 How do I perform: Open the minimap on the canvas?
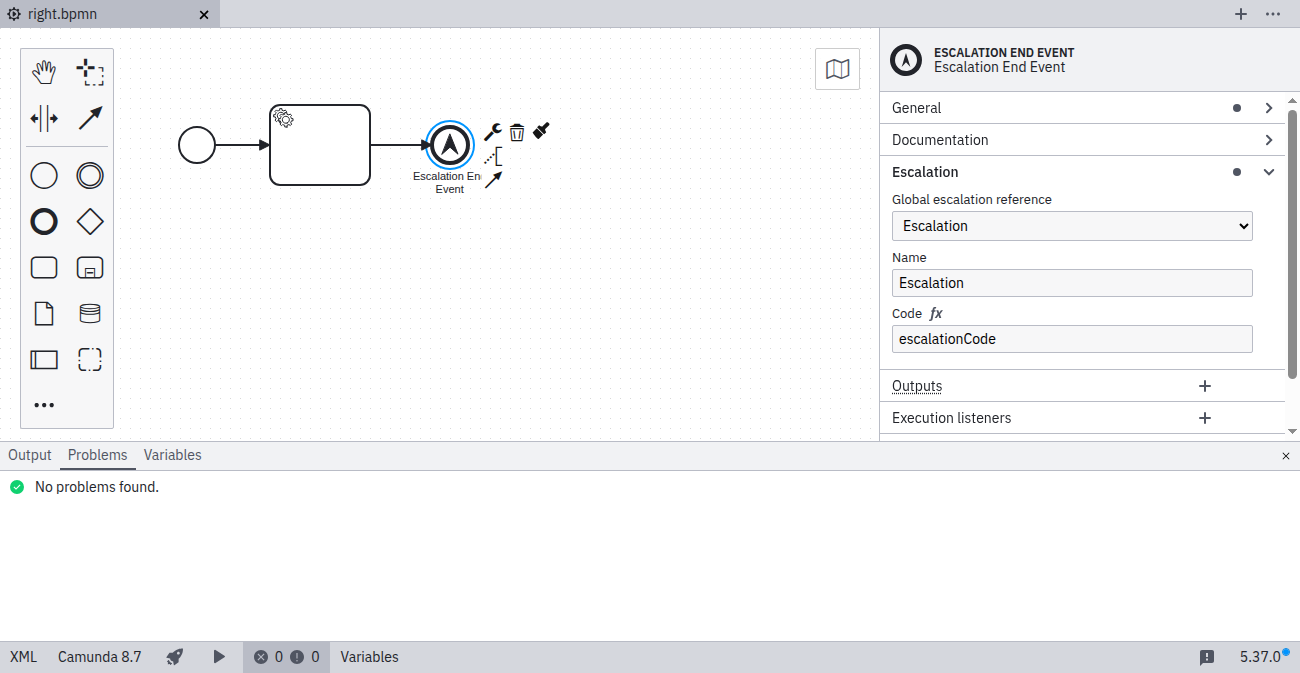click(837, 68)
